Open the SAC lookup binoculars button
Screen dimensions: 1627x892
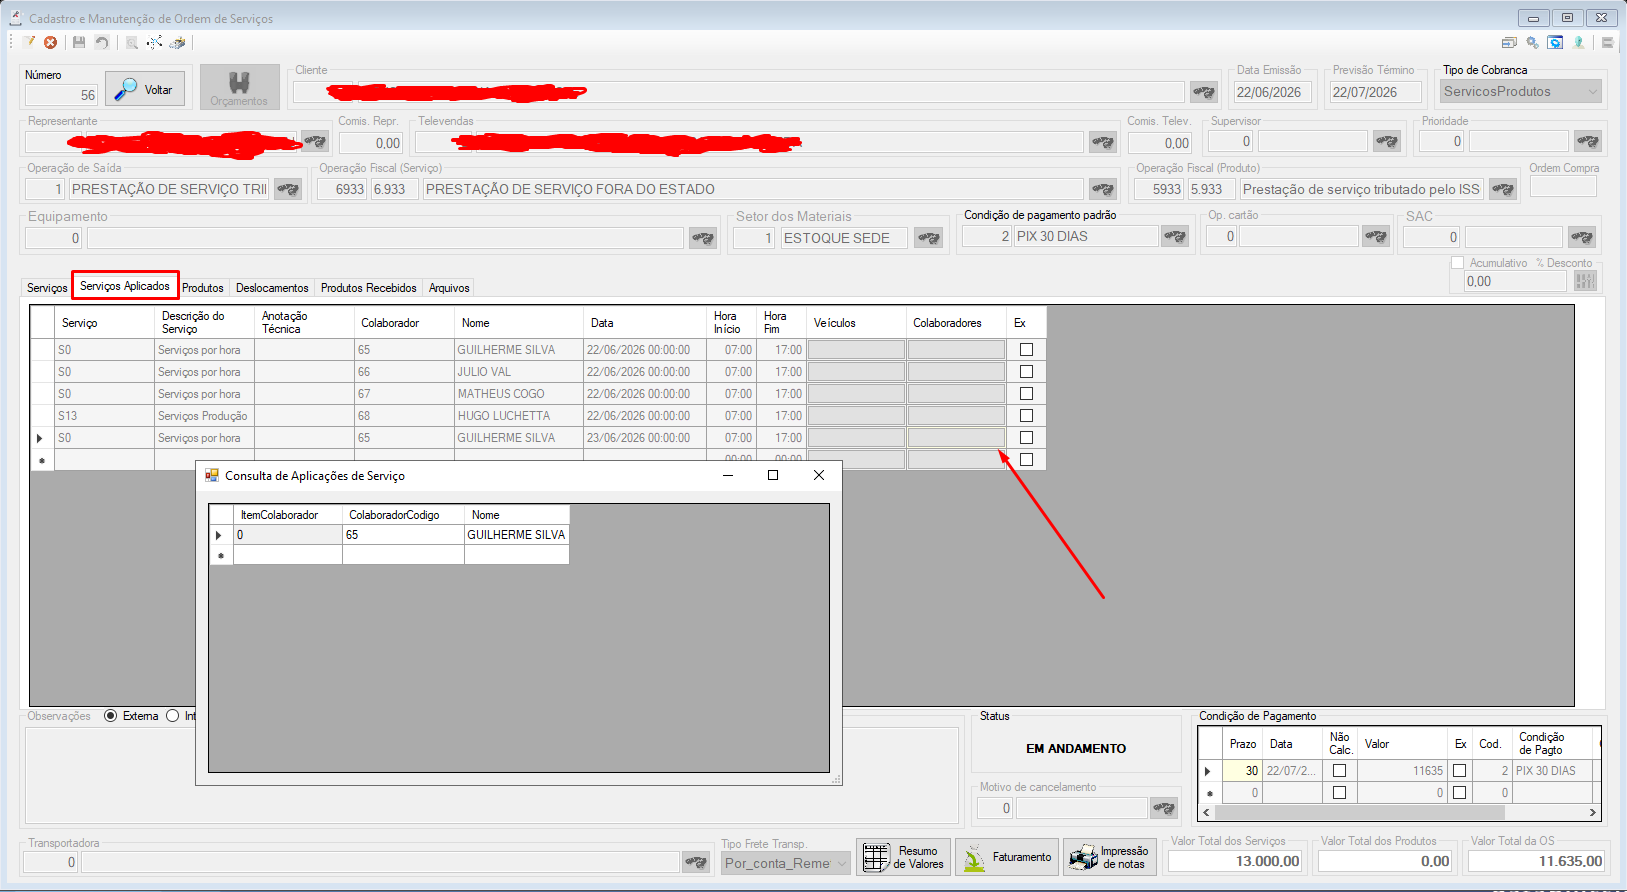pos(1582,237)
